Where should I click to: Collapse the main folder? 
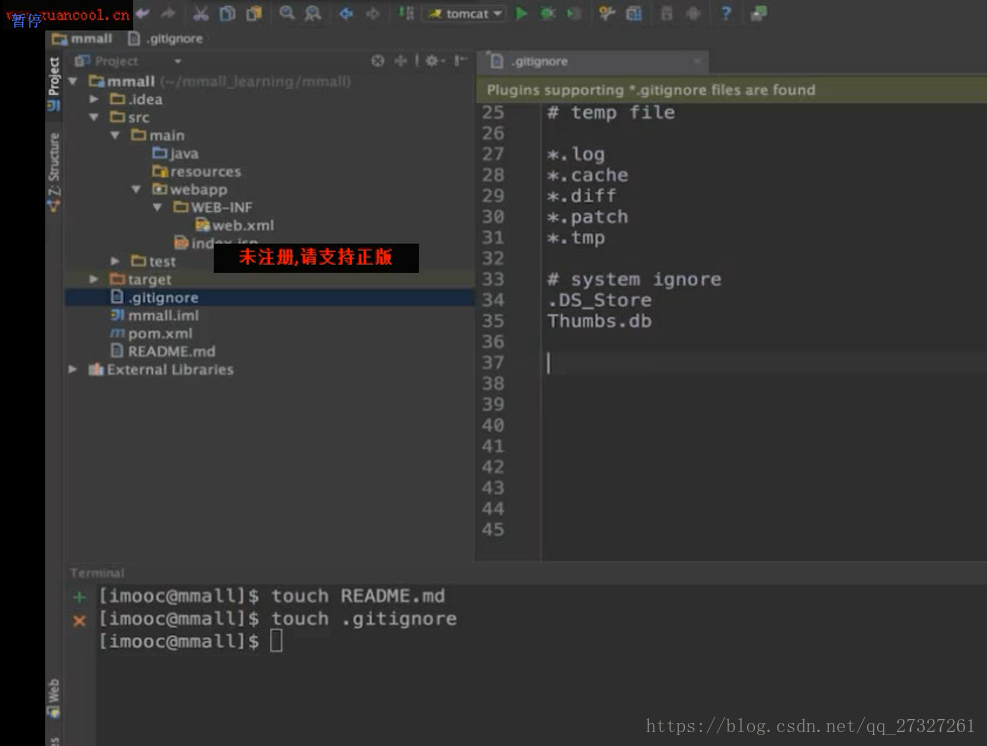(115, 135)
